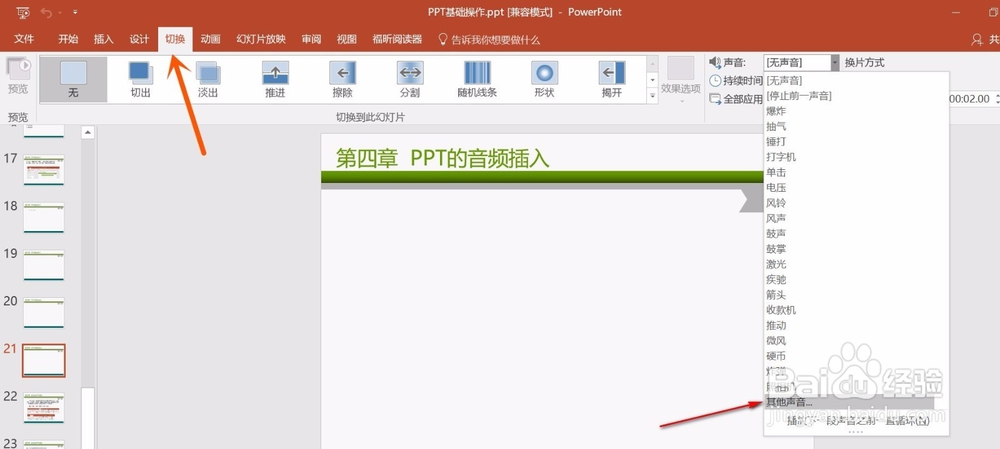1000x449 pixels.
Task: Click the undo arrow in quick access toolbar
Action: (x=46, y=12)
